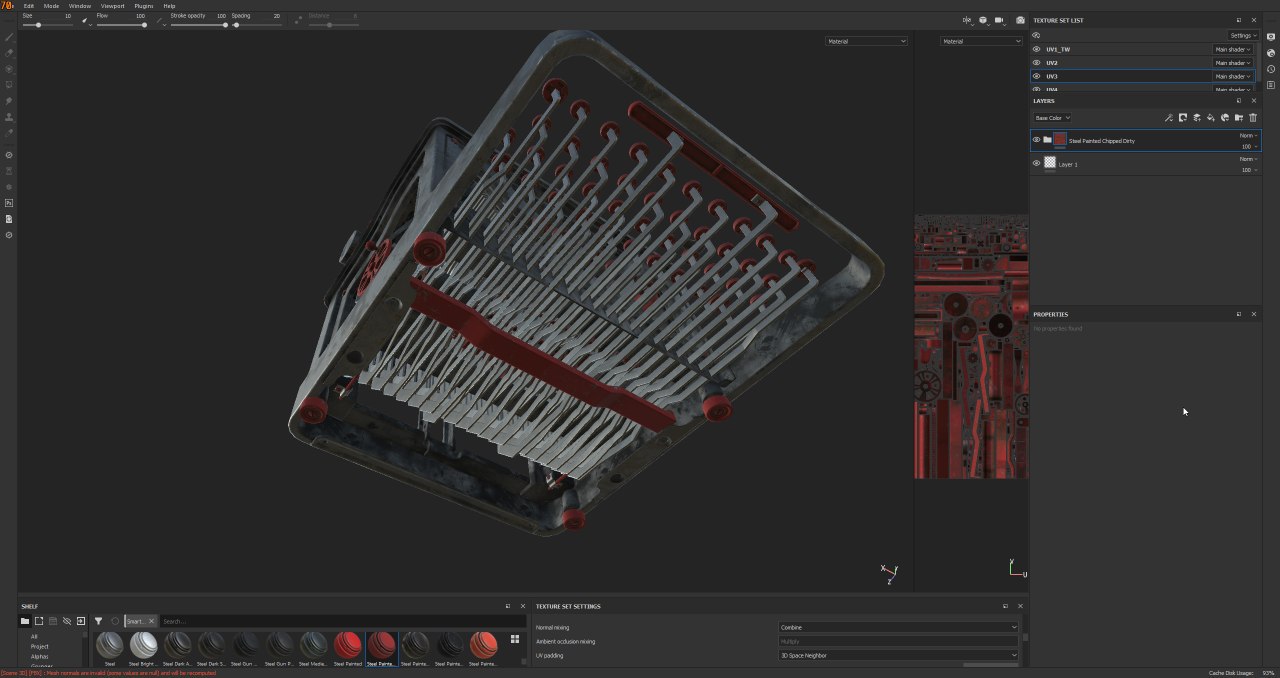The height and width of the screenshot is (678, 1280).
Task: Click the Add effect wand icon
Action: (1168, 118)
